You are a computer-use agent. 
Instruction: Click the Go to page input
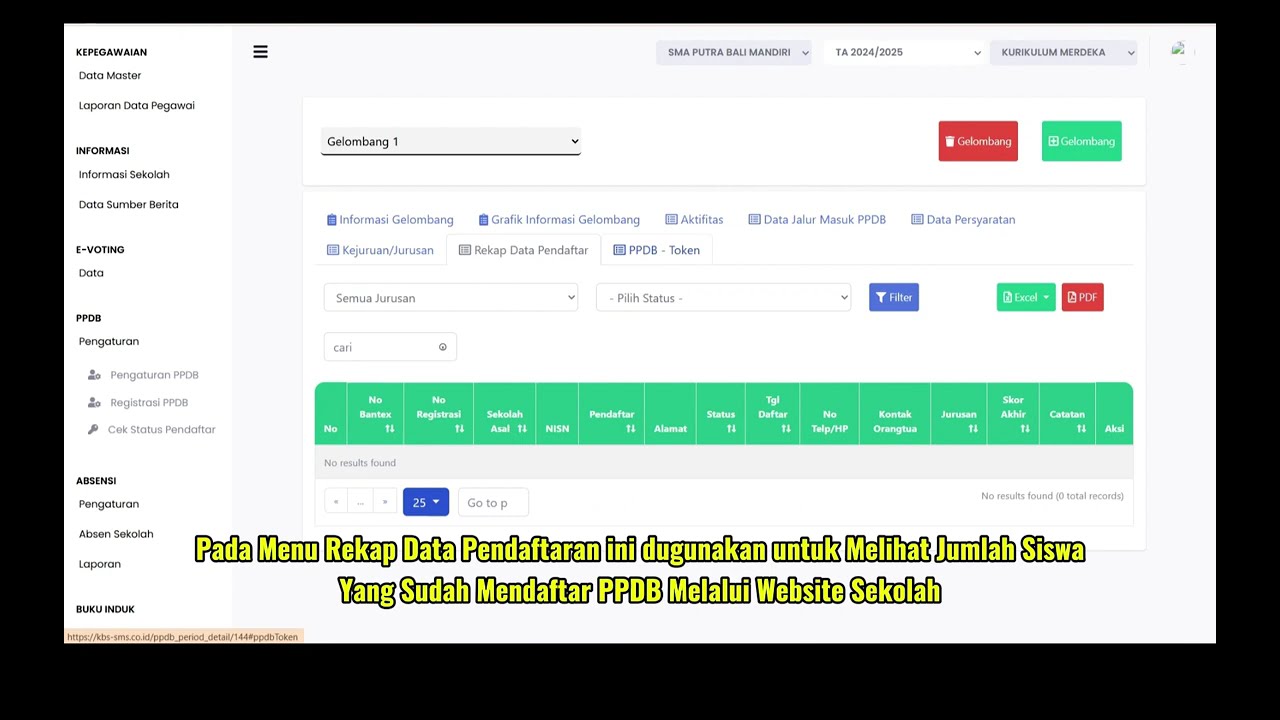[x=493, y=502]
